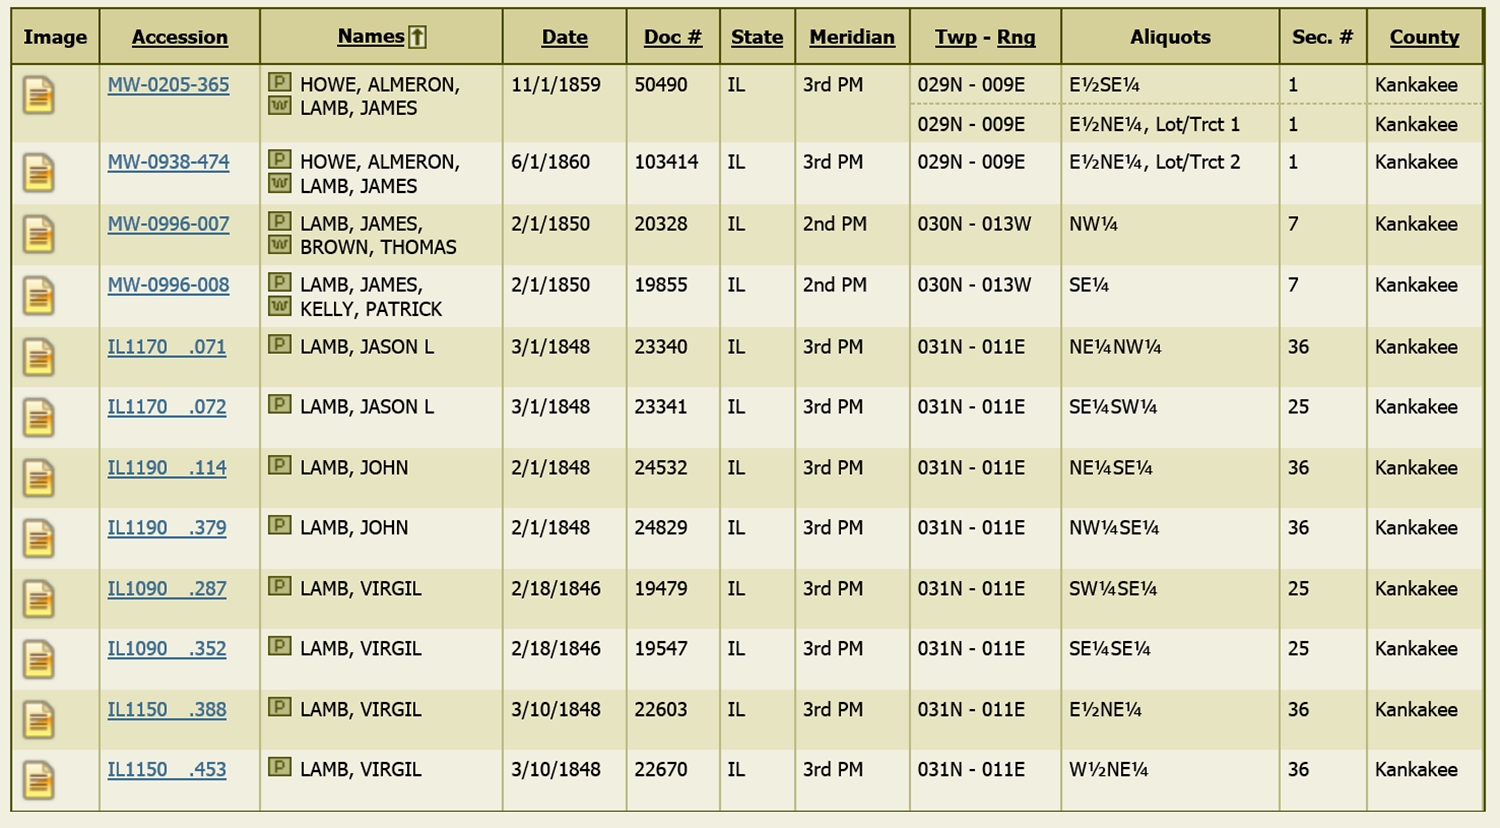Screen dimensions: 1500x828
Task: Sort by Meridian column header
Action: point(852,37)
